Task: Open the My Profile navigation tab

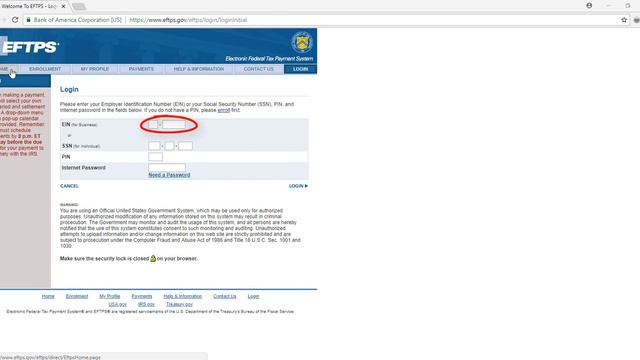Action: (95, 69)
